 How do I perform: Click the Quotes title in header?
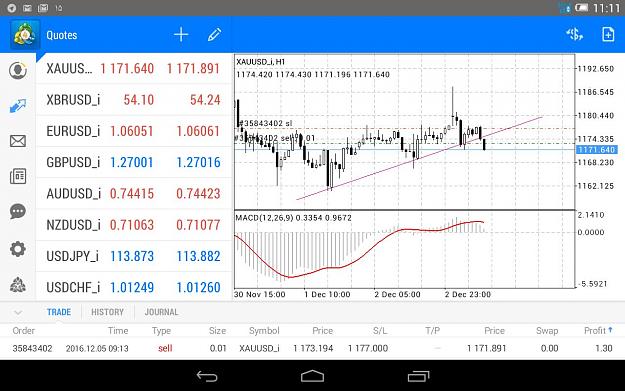(62, 35)
